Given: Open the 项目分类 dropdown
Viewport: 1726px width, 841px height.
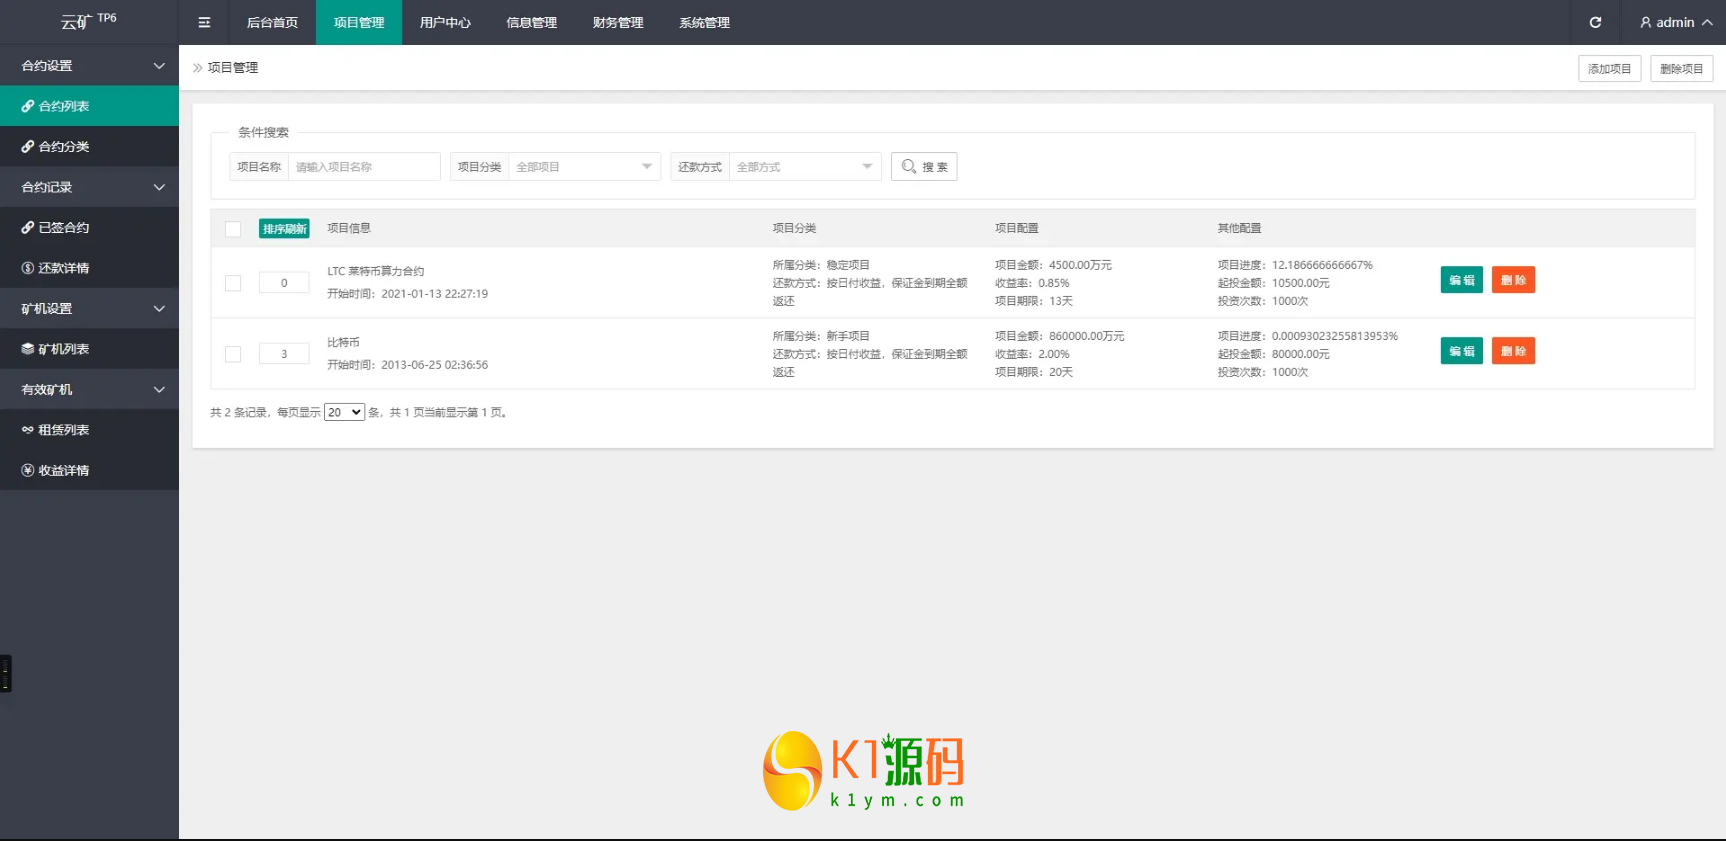Looking at the screenshot, I should coord(584,167).
